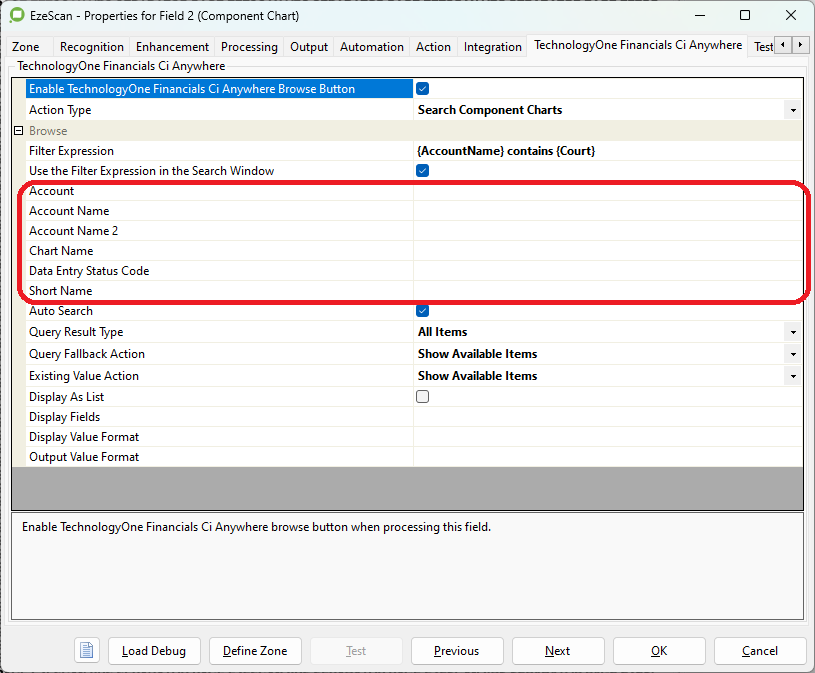Maximize the Properties window
The image size is (815, 673).
tap(745, 16)
